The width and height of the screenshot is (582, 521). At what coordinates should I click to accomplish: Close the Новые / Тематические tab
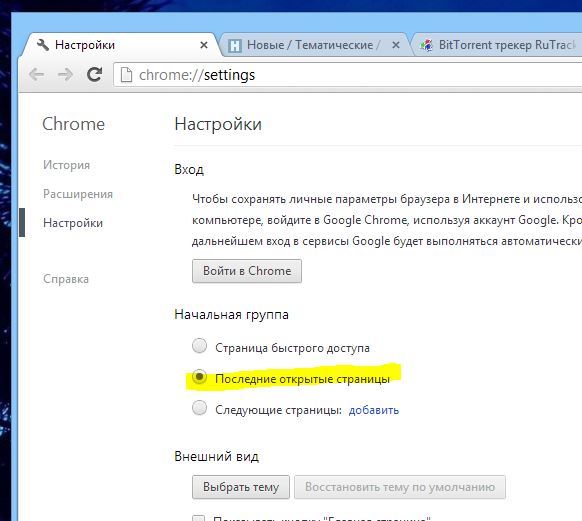click(x=396, y=45)
